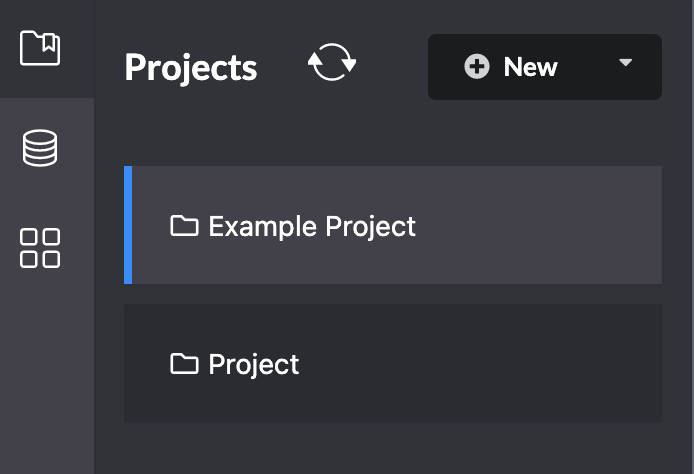Click the Projects panel heading

pos(191,68)
